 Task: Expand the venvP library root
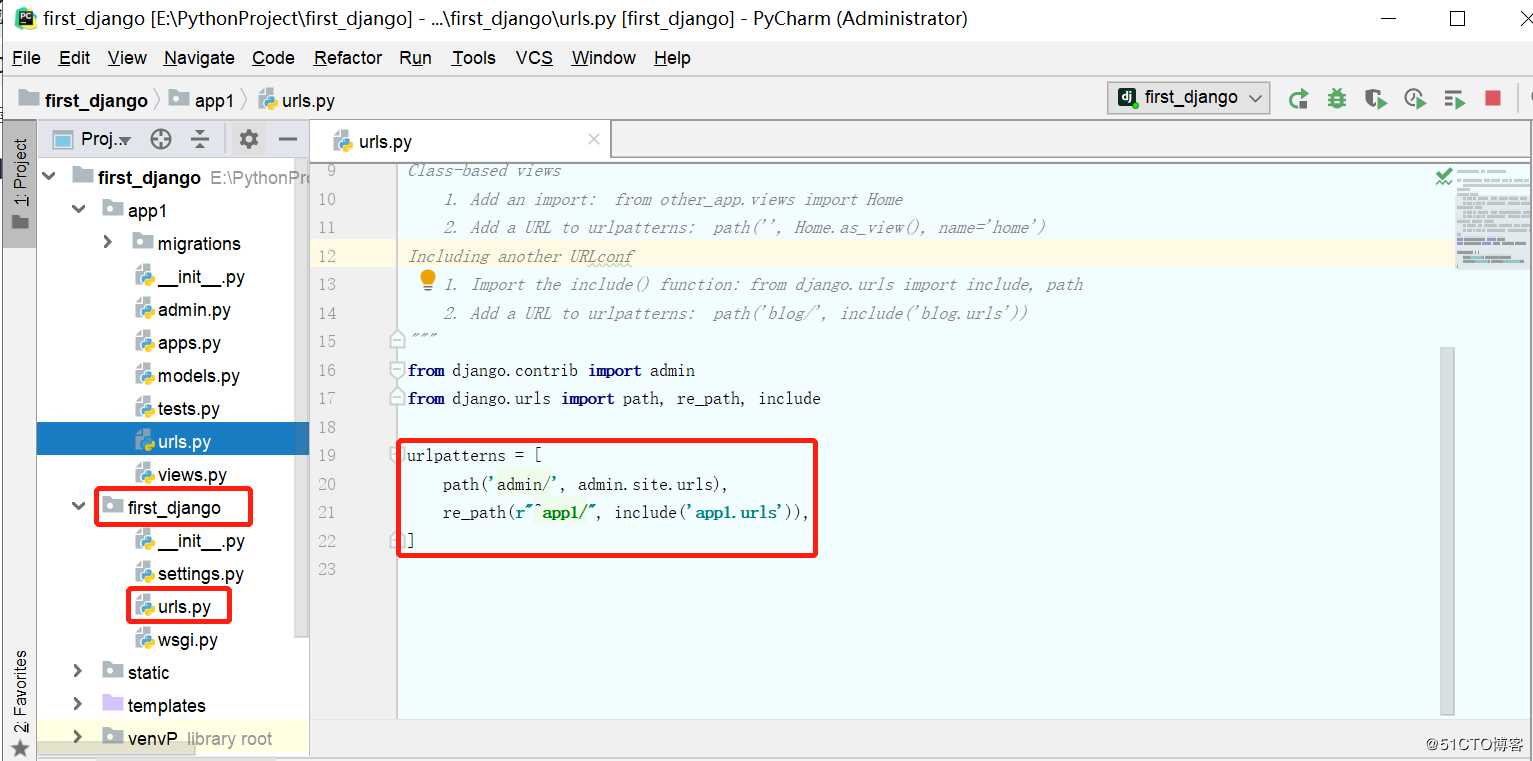[78, 737]
